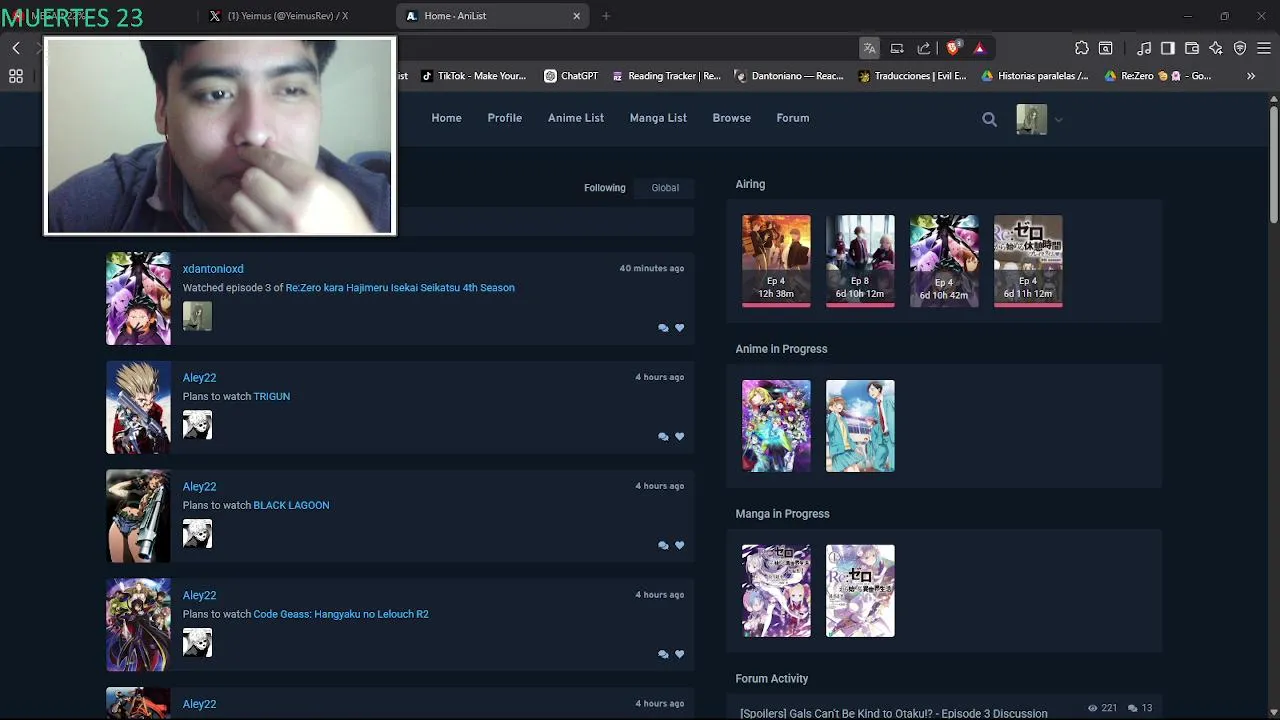Click the share page icon in address bar
Image resolution: width=1280 pixels, height=720 pixels.
[x=924, y=48]
